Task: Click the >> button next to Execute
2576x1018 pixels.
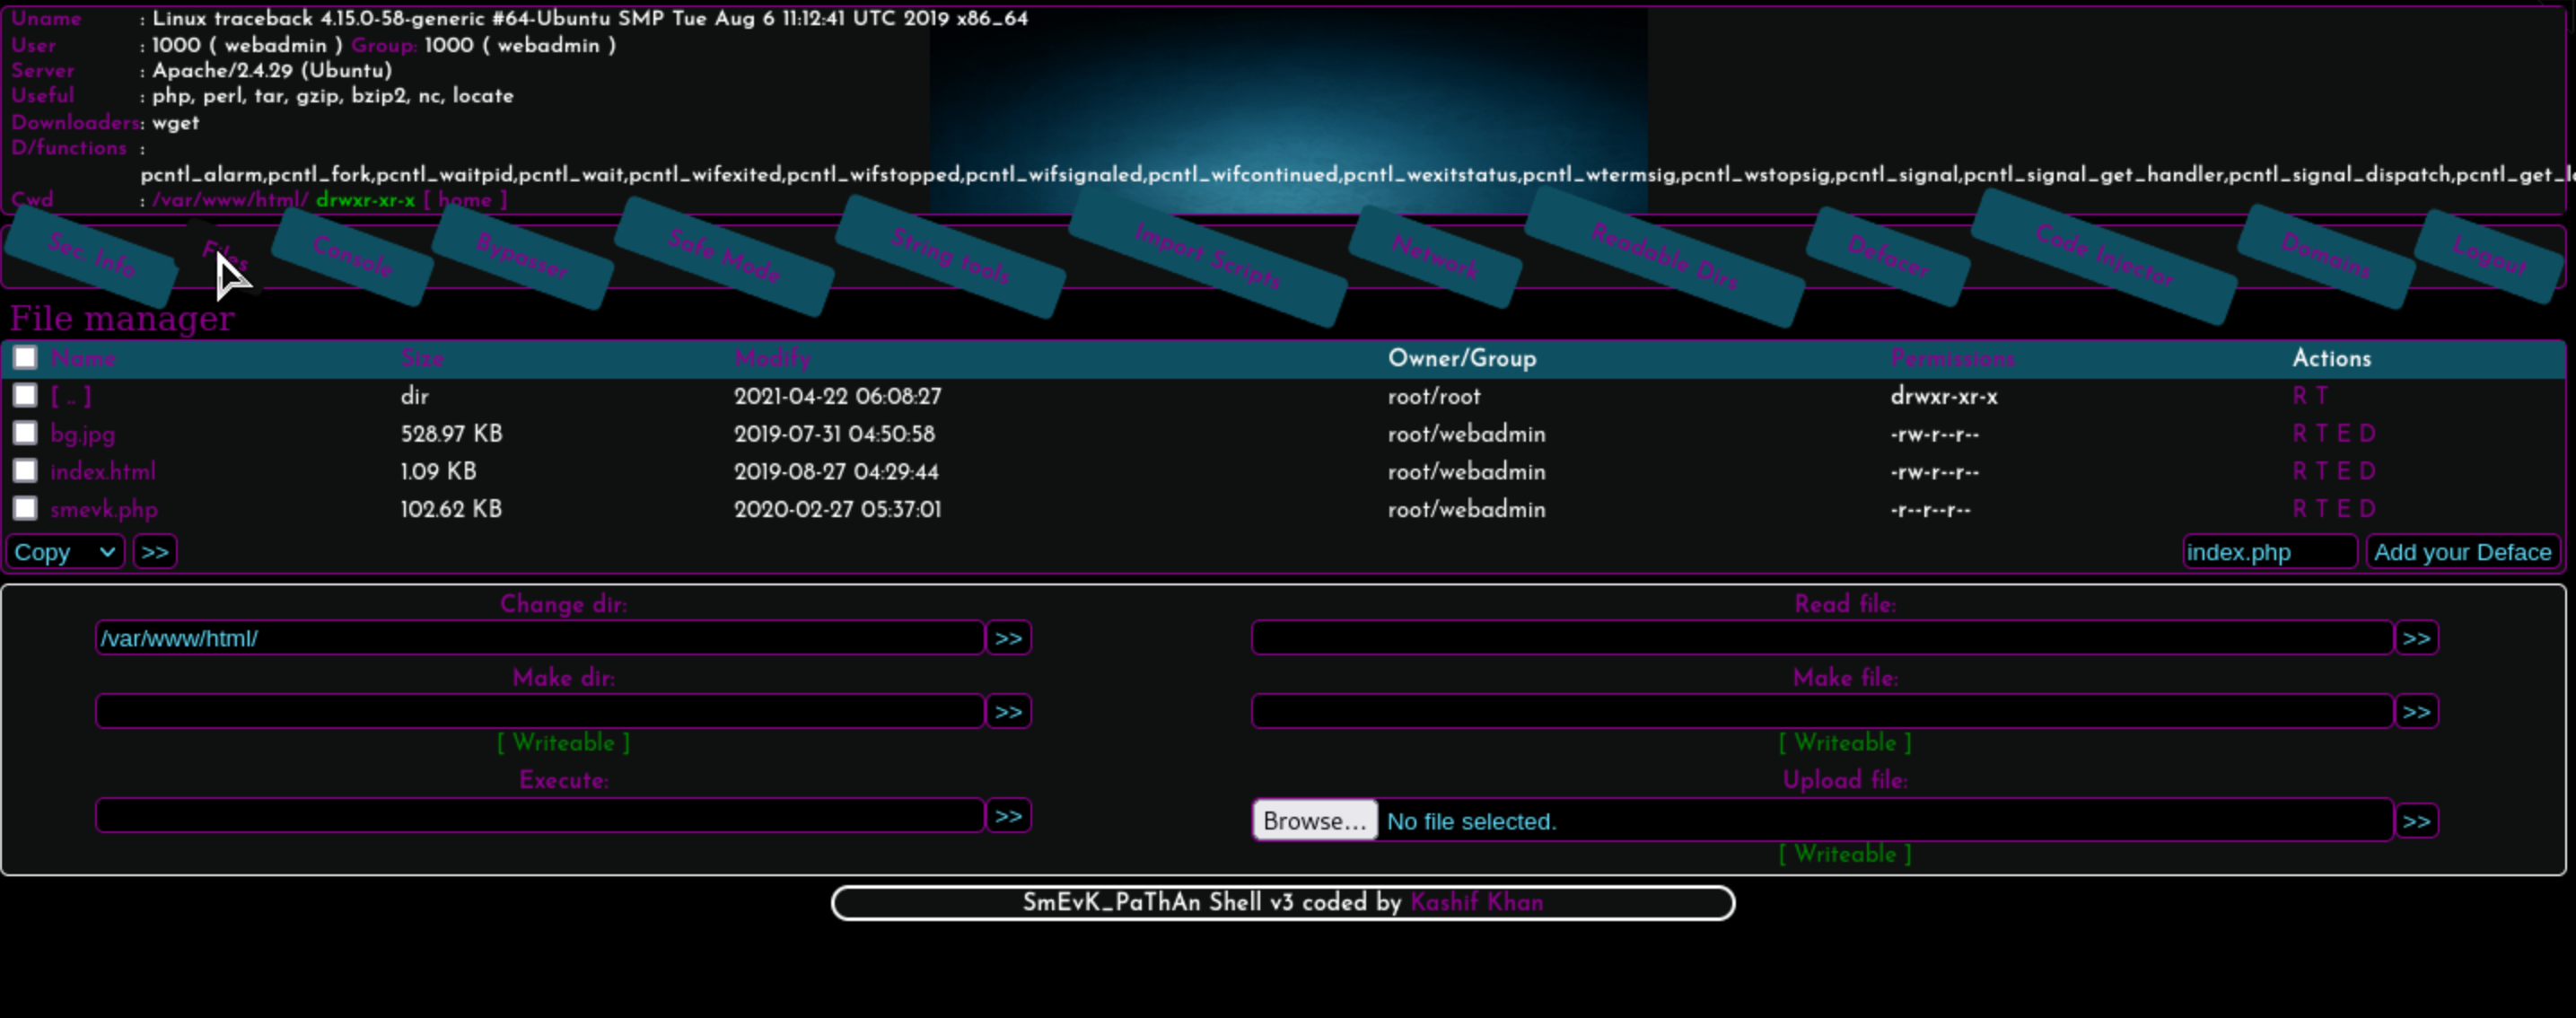Action: 1008,816
